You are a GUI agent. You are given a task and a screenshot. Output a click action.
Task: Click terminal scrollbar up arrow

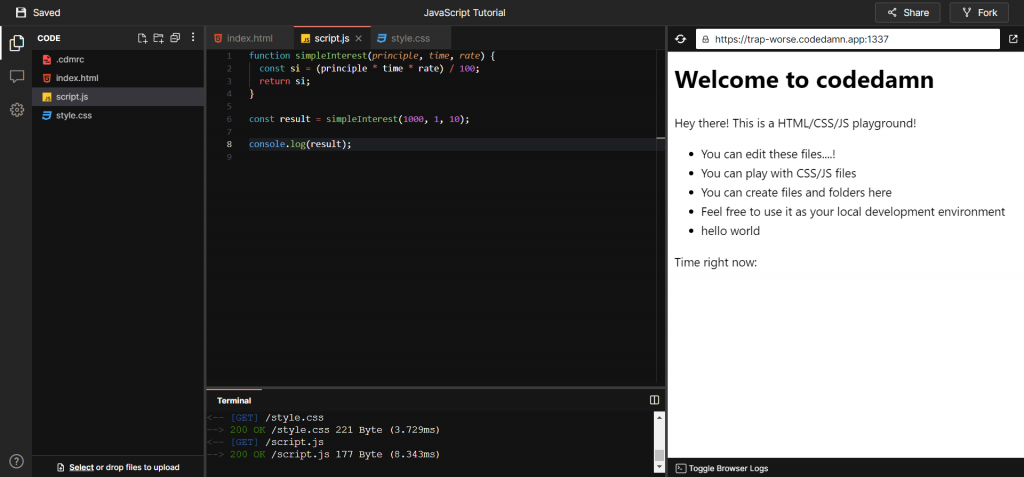(659, 418)
